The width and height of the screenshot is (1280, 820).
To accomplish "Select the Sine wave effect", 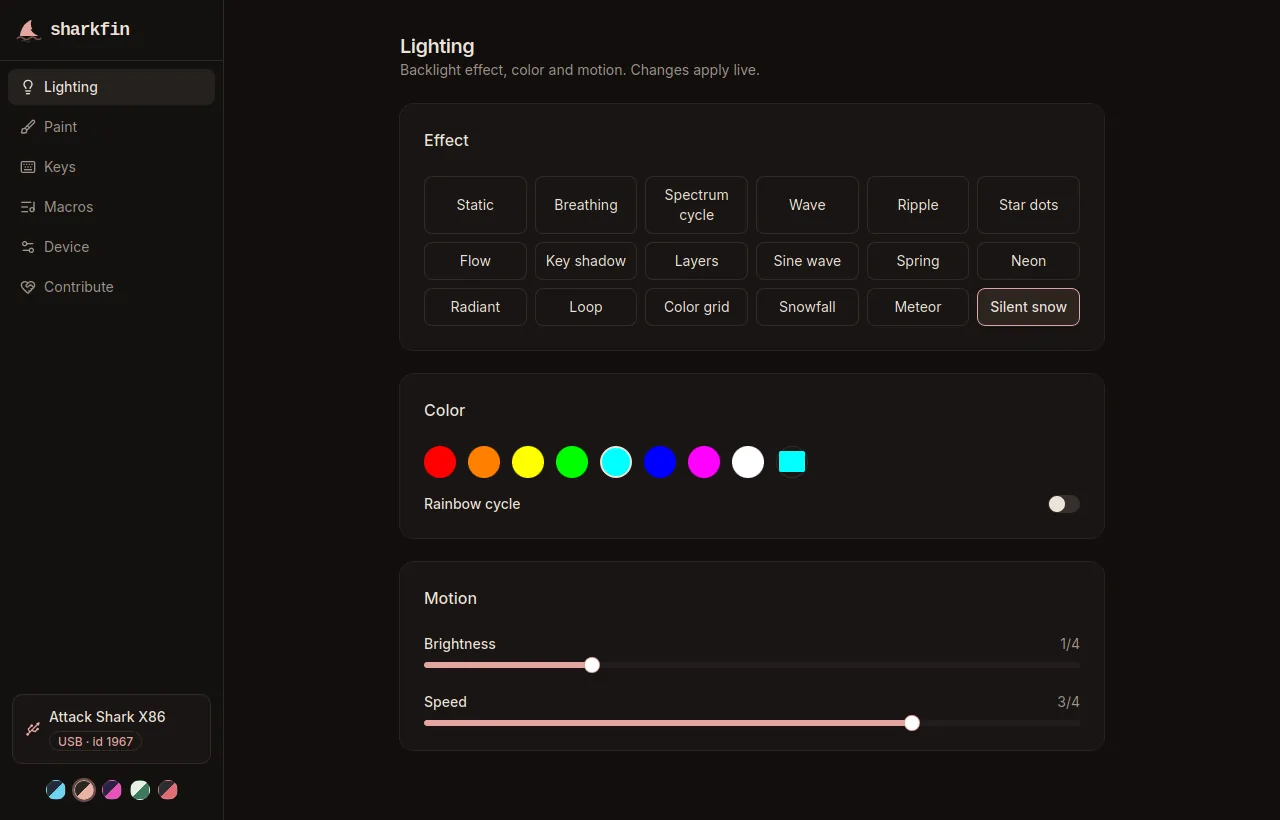I will coord(807,261).
